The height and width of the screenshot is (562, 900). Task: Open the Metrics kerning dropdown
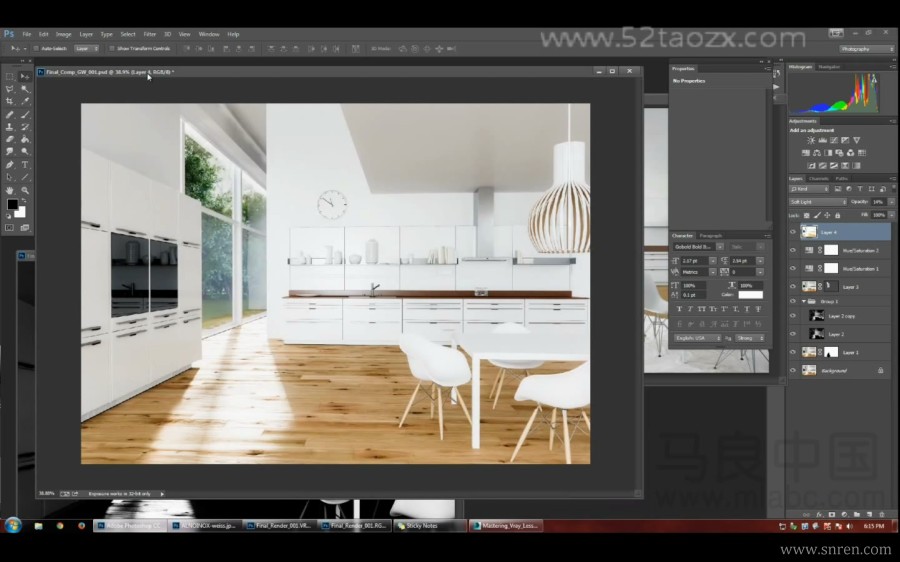tap(712, 272)
